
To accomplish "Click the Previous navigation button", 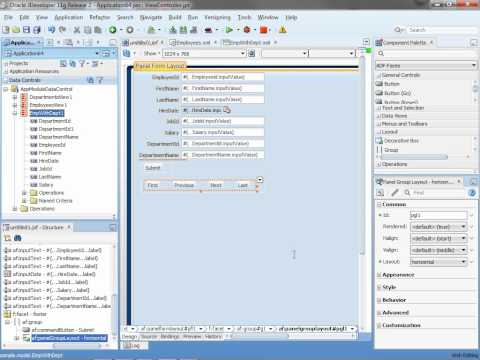I will click(184, 185).
